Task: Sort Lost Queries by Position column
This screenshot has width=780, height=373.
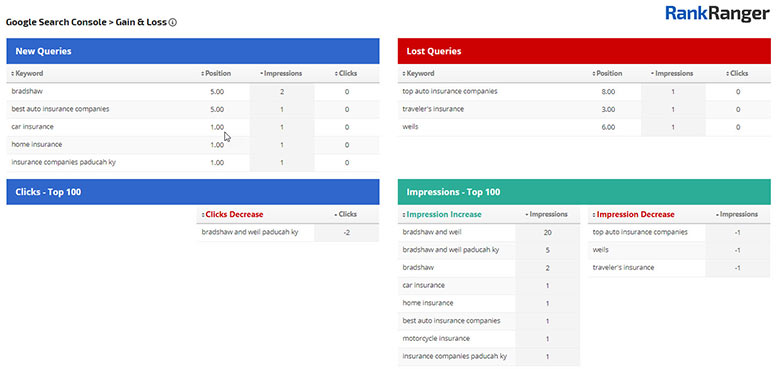Action: coord(607,73)
